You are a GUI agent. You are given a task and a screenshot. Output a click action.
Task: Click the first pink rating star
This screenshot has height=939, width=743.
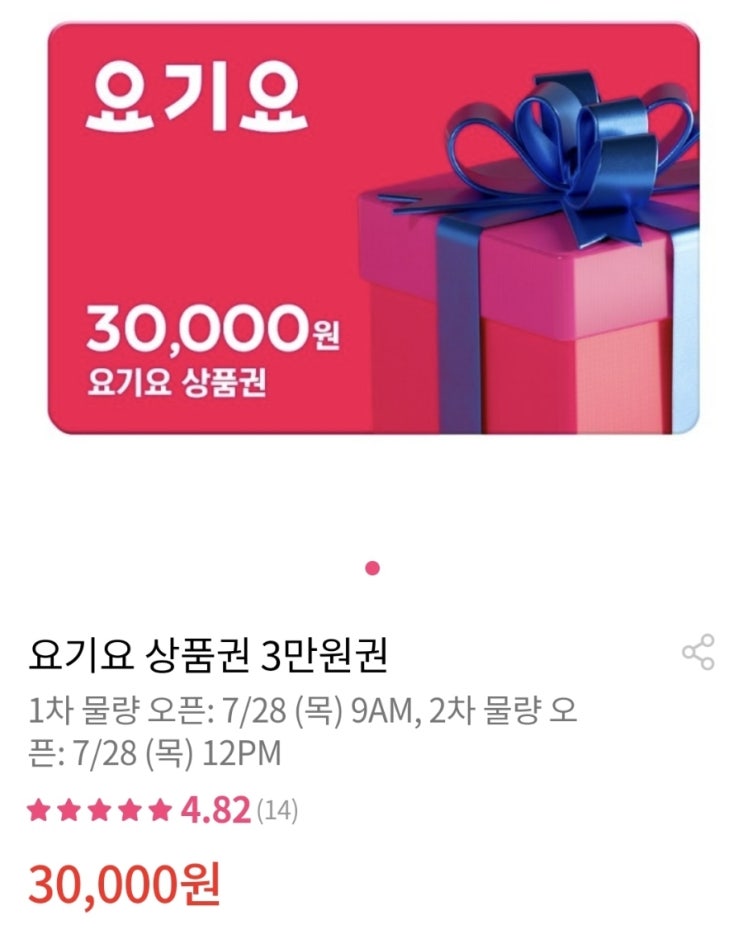click(39, 810)
